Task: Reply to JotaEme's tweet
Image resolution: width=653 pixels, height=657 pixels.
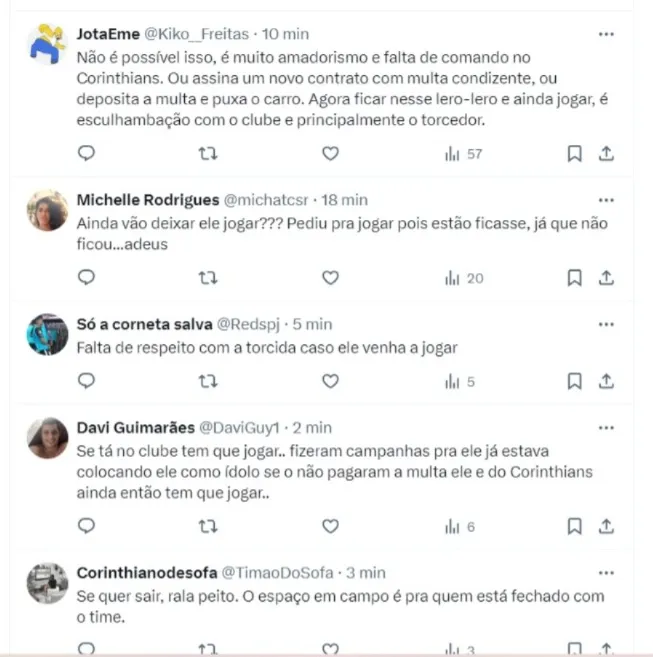Action: pyautogui.click(x=87, y=153)
